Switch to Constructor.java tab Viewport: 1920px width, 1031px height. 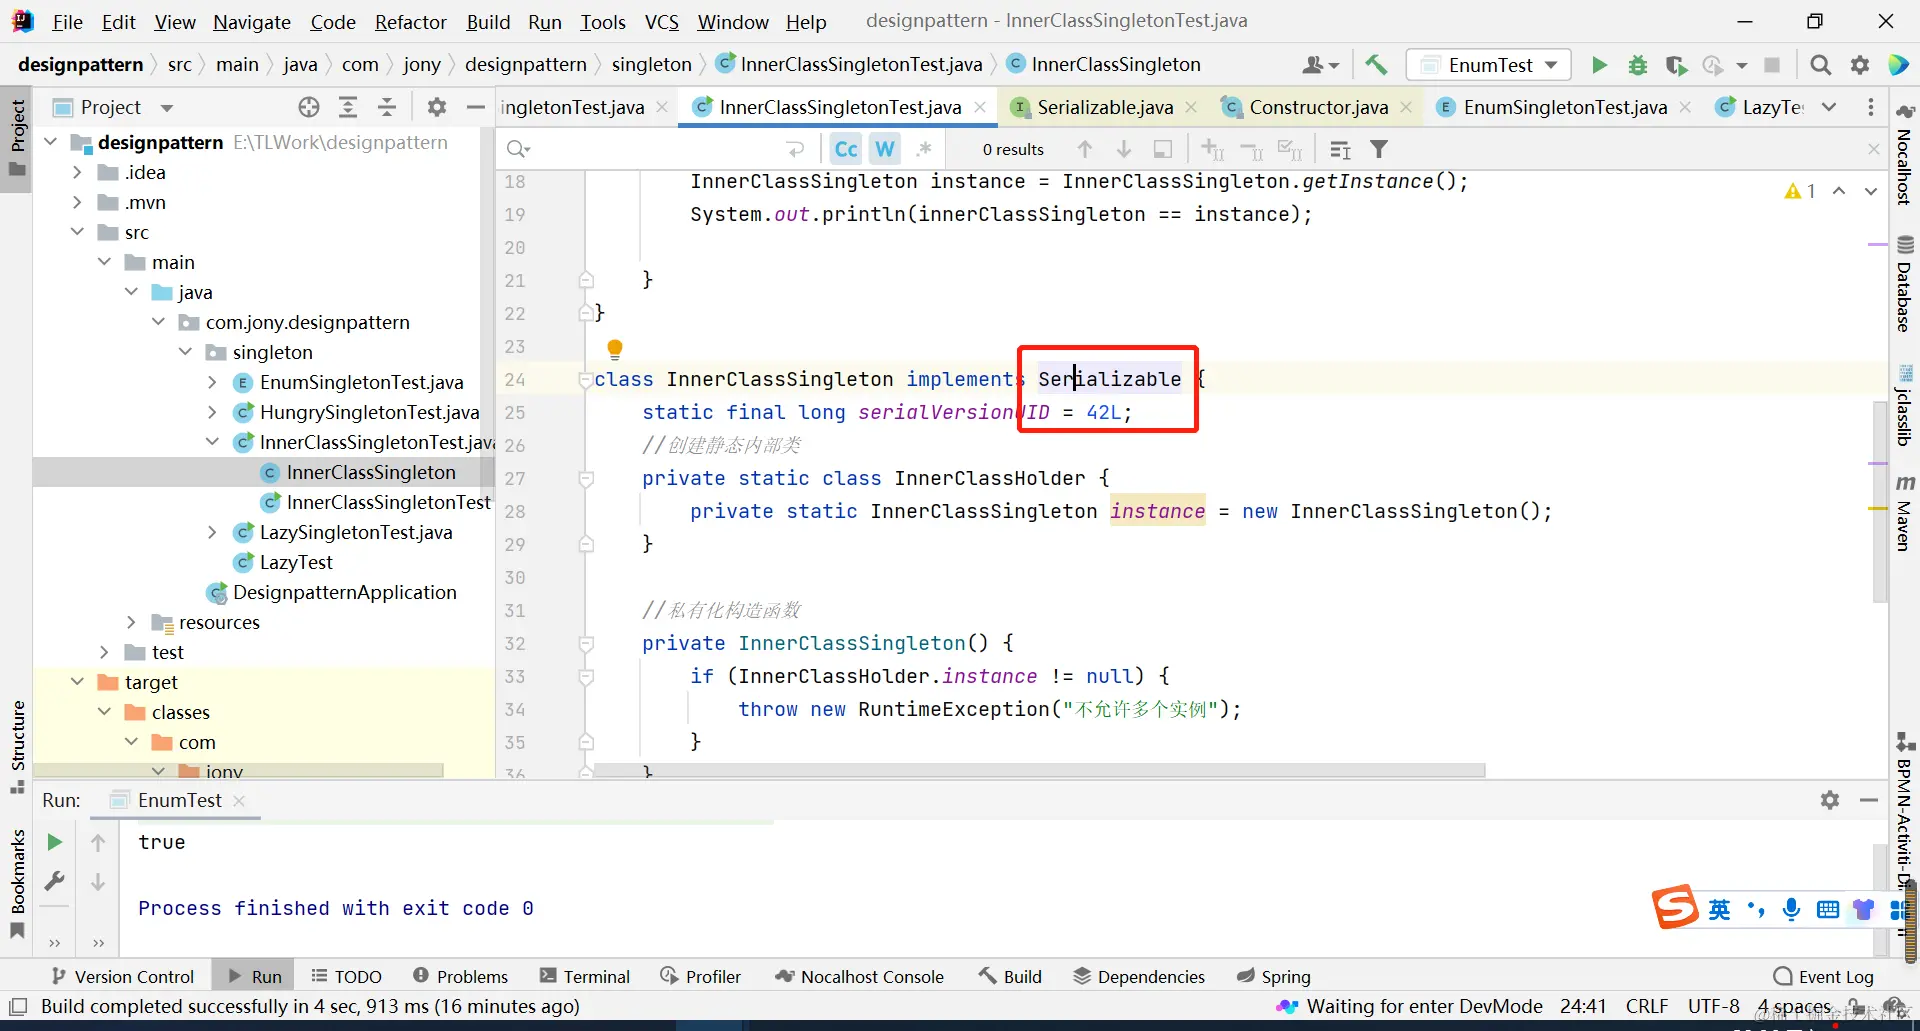[x=1318, y=107]
